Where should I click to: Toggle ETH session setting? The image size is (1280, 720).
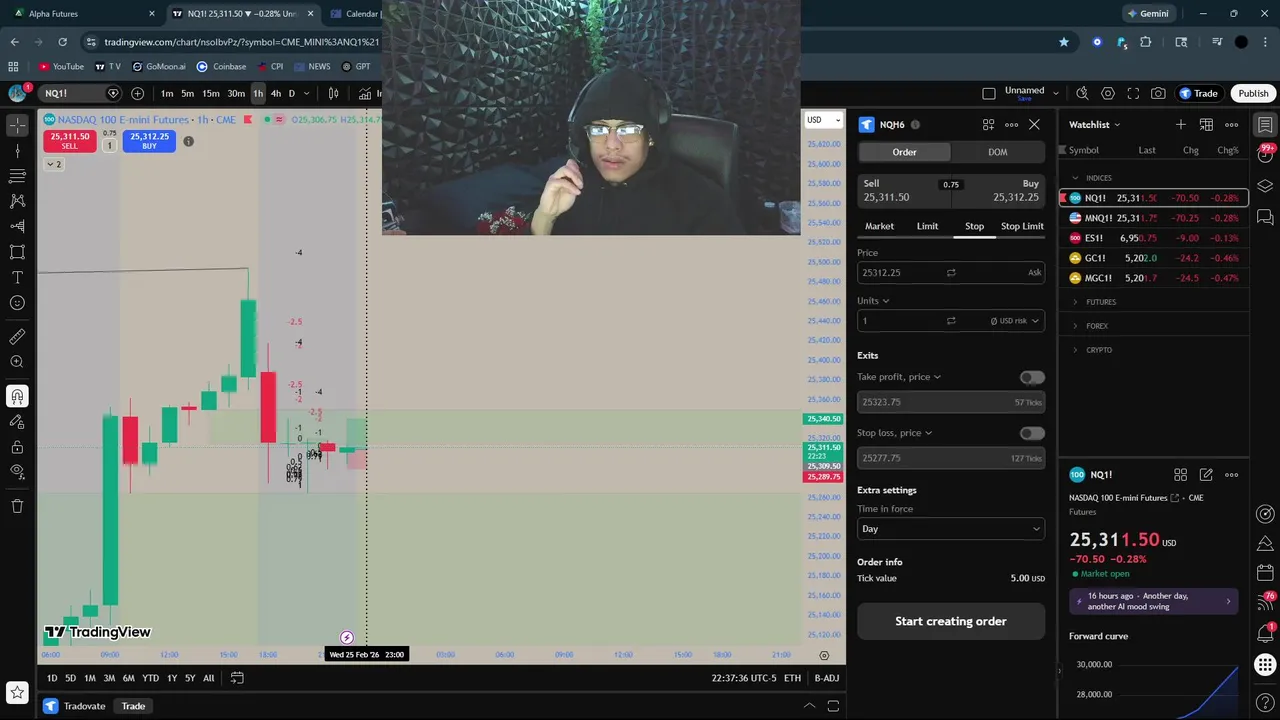tap(792, 678)
